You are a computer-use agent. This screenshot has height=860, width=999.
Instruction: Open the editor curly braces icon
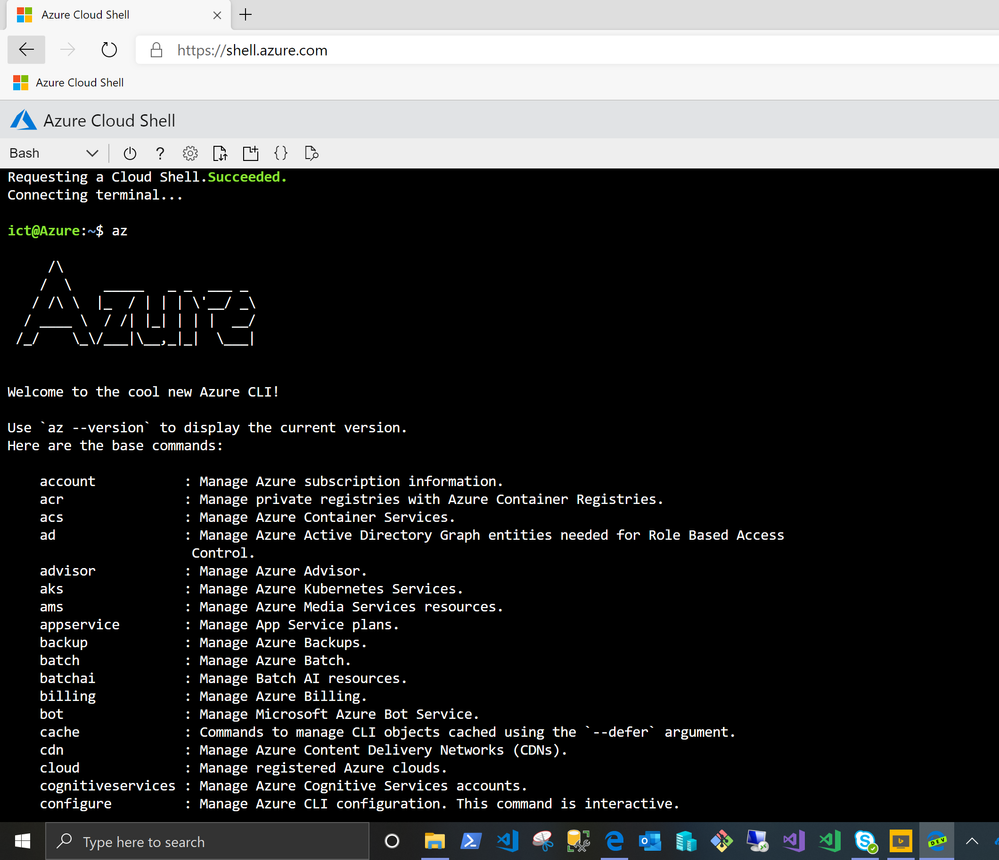(281, 154)
